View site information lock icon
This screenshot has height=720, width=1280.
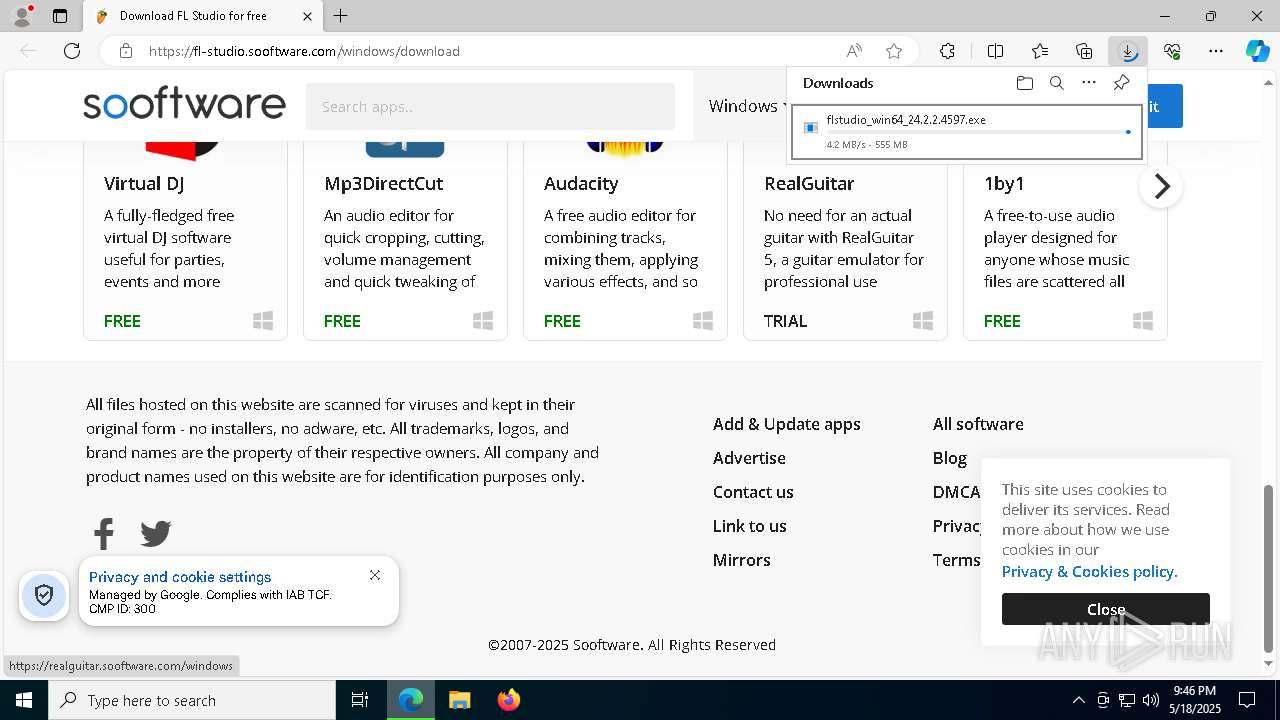click(125, 51)
